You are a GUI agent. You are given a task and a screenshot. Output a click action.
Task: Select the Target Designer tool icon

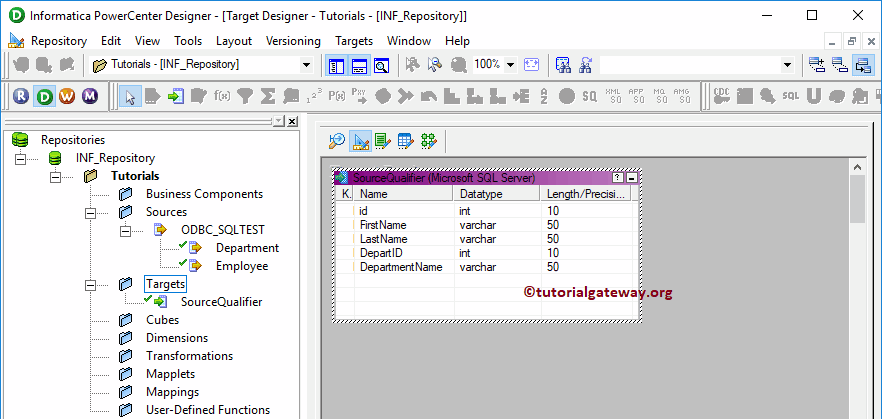tap(360, 141)
